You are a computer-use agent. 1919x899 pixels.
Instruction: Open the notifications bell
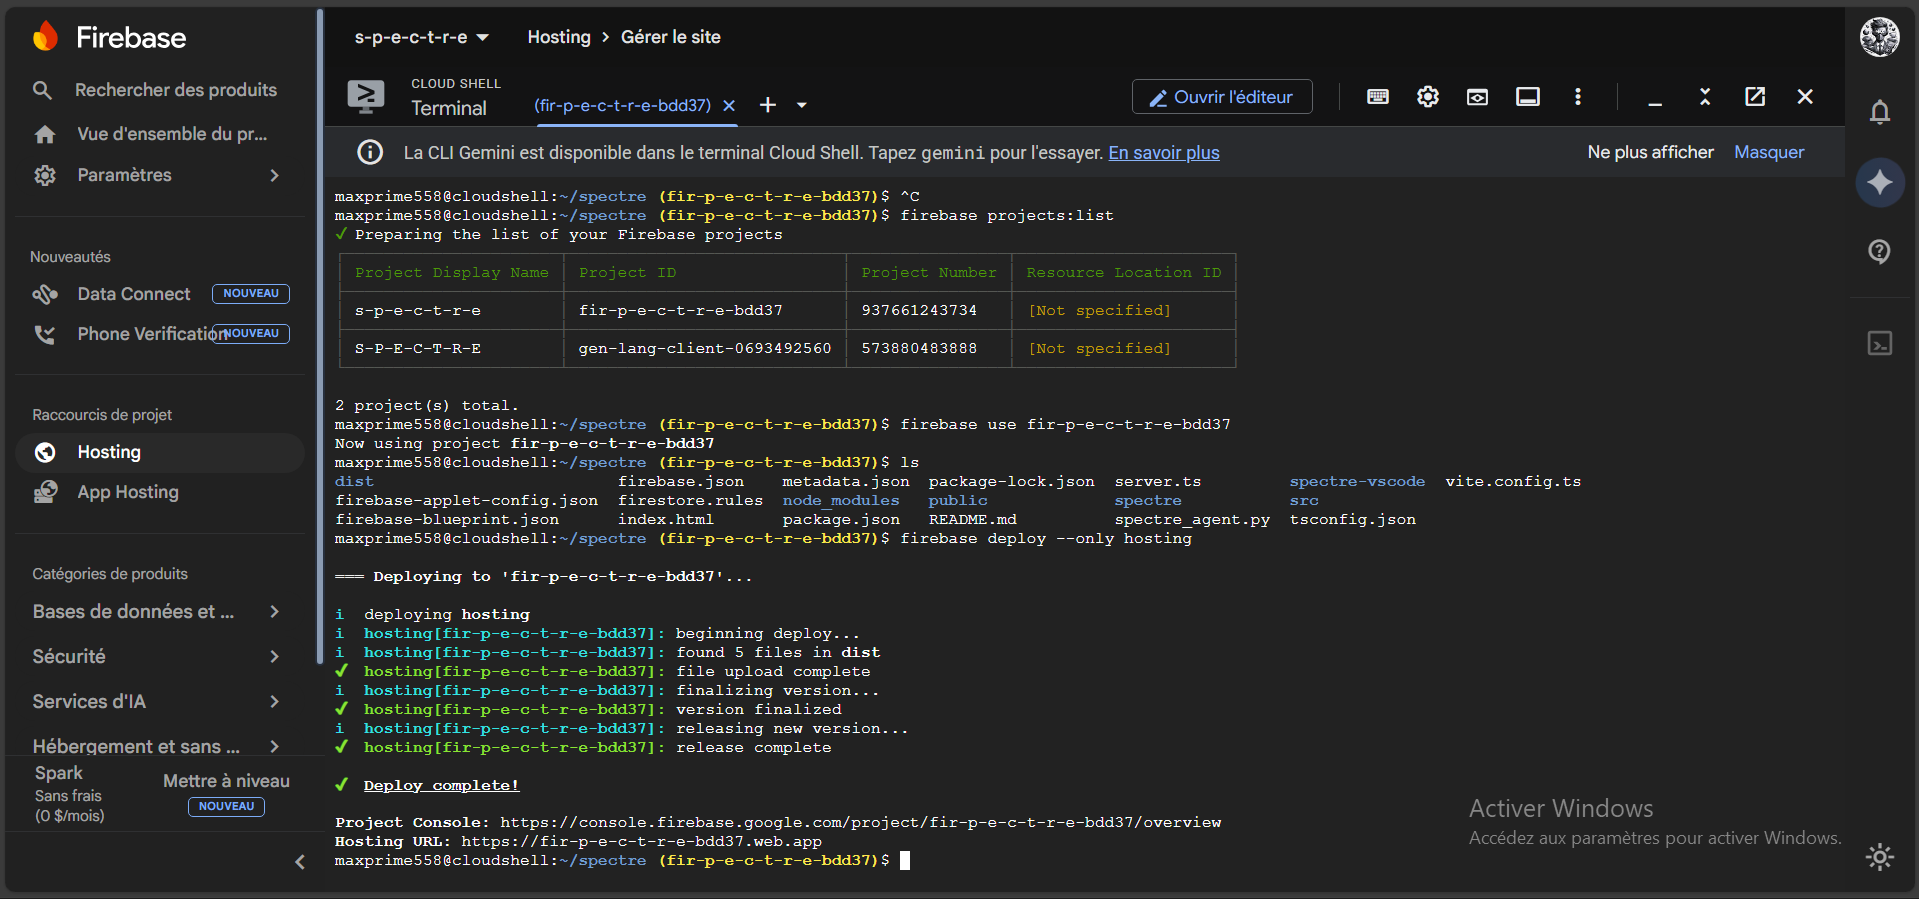click(1879, 112)
